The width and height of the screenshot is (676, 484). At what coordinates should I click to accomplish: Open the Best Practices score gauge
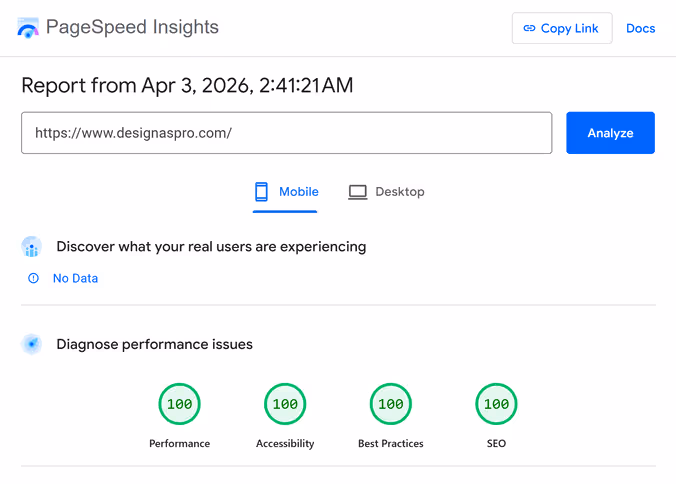[x=391, y=405]
